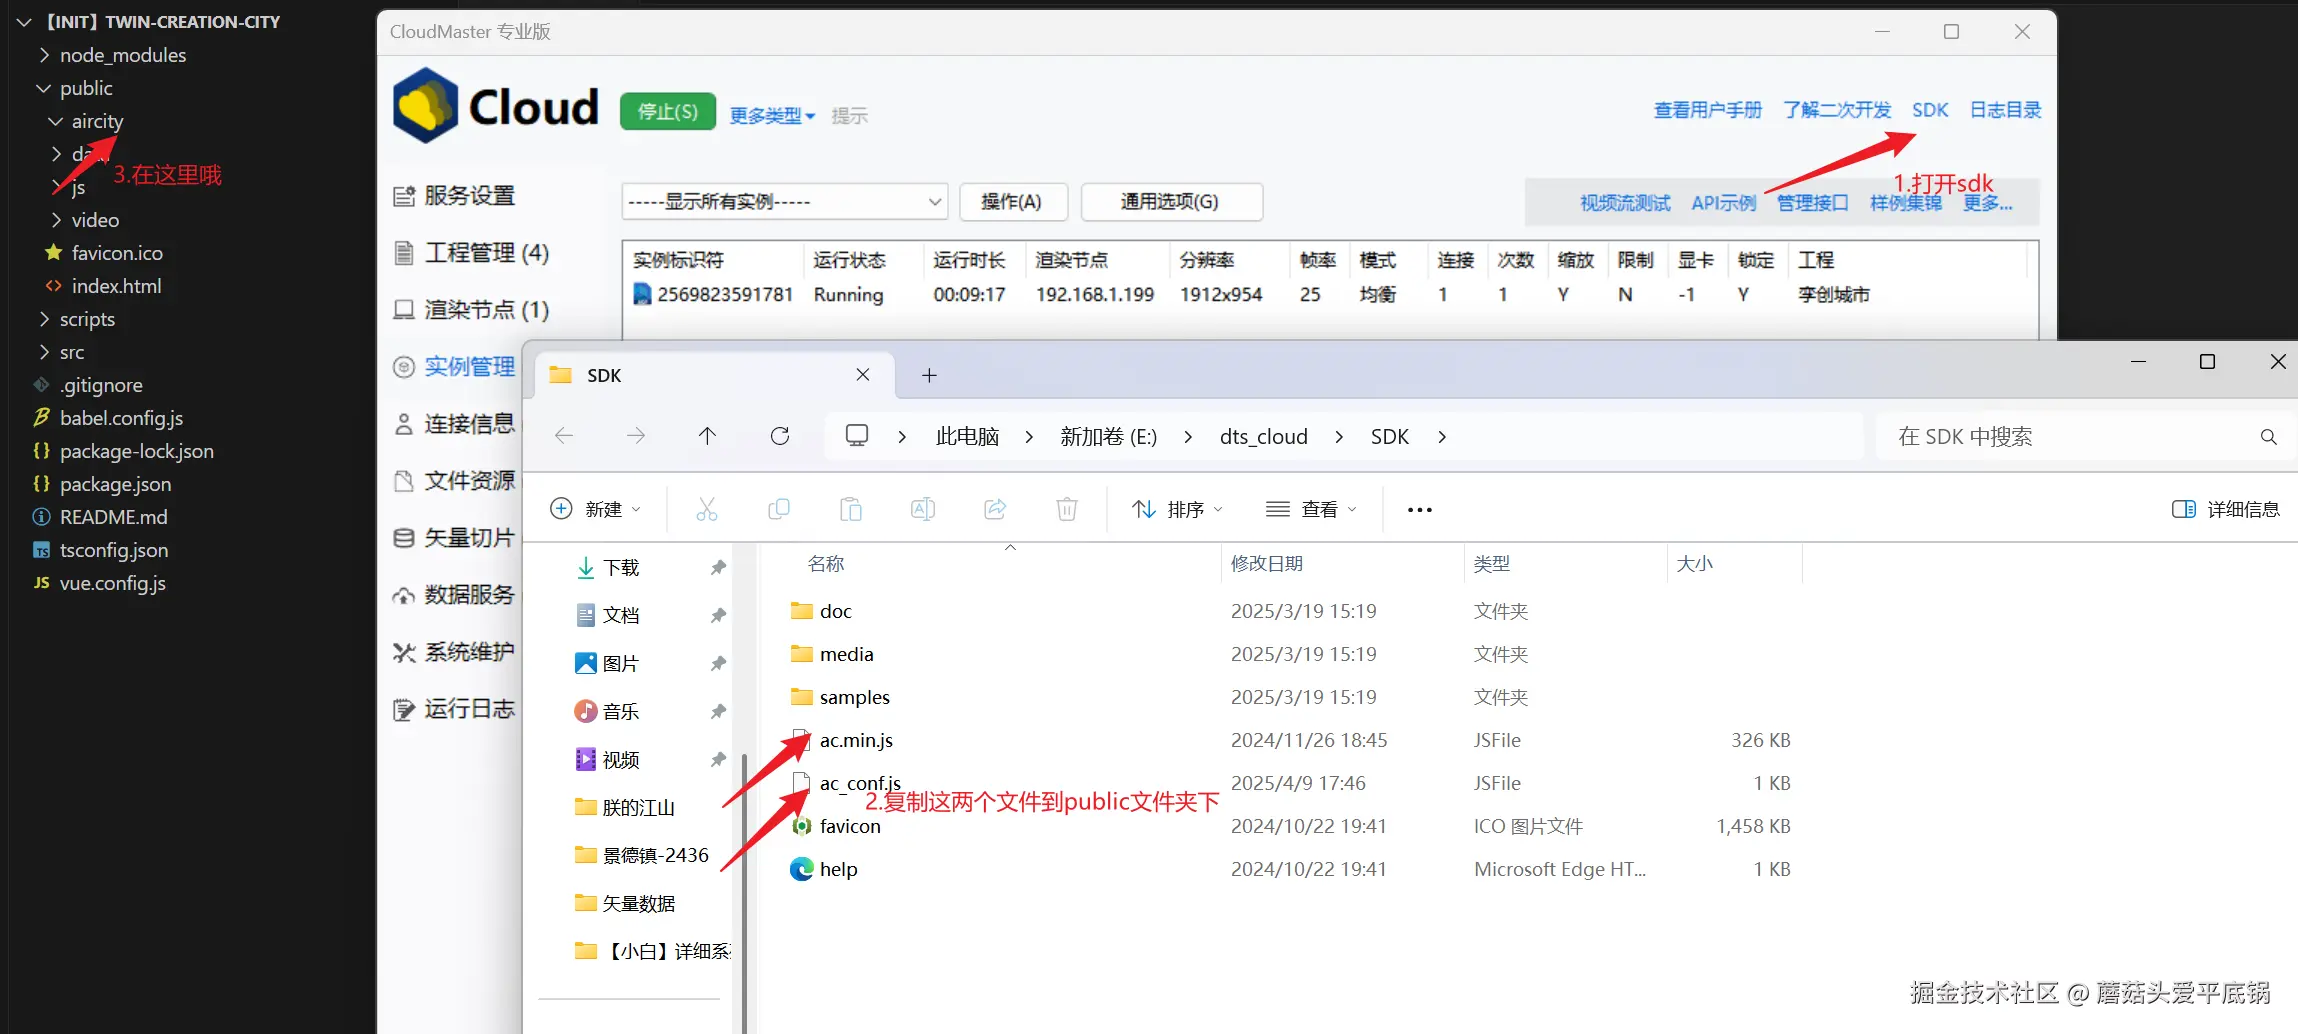Click the Cut scissors icon in Explorer toolbar

click(707, 509)
